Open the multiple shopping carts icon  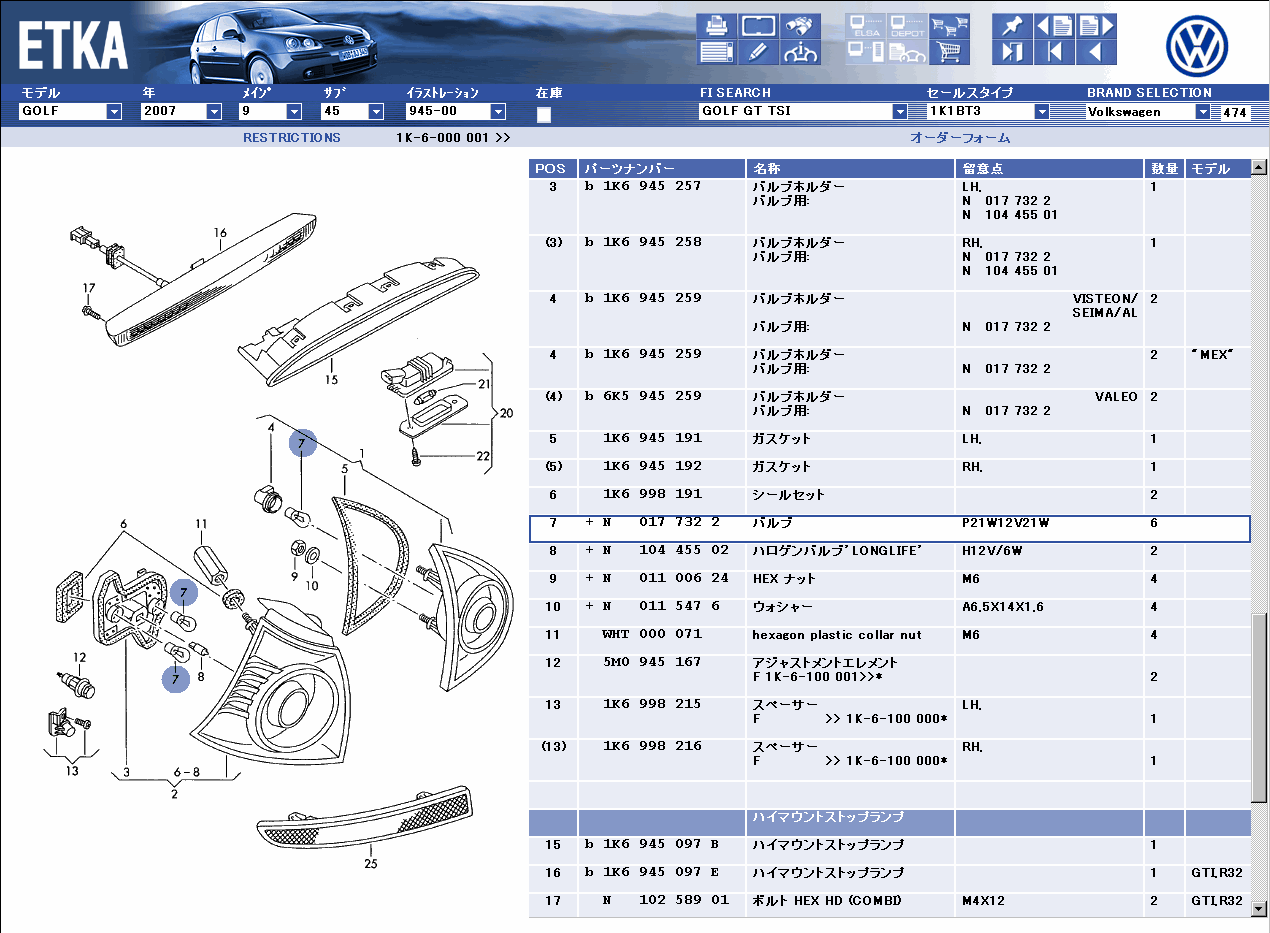tap(950, 26)
